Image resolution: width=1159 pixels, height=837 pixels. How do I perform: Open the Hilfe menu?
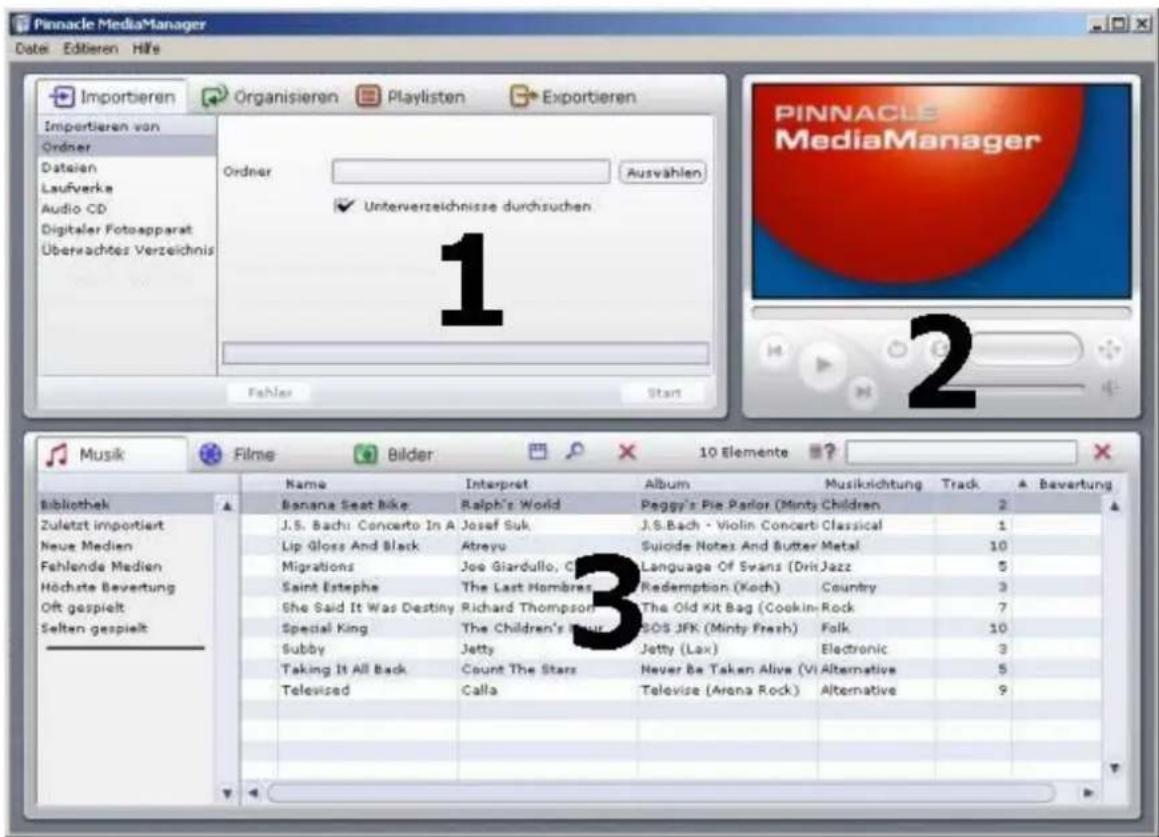click(x=146, y=49)
